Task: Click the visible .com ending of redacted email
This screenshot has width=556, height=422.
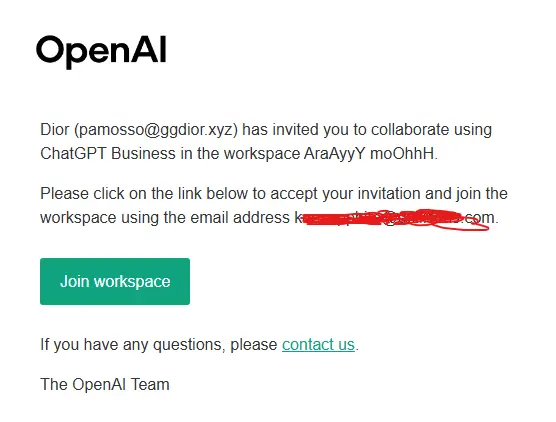Action: pos(479,217)
